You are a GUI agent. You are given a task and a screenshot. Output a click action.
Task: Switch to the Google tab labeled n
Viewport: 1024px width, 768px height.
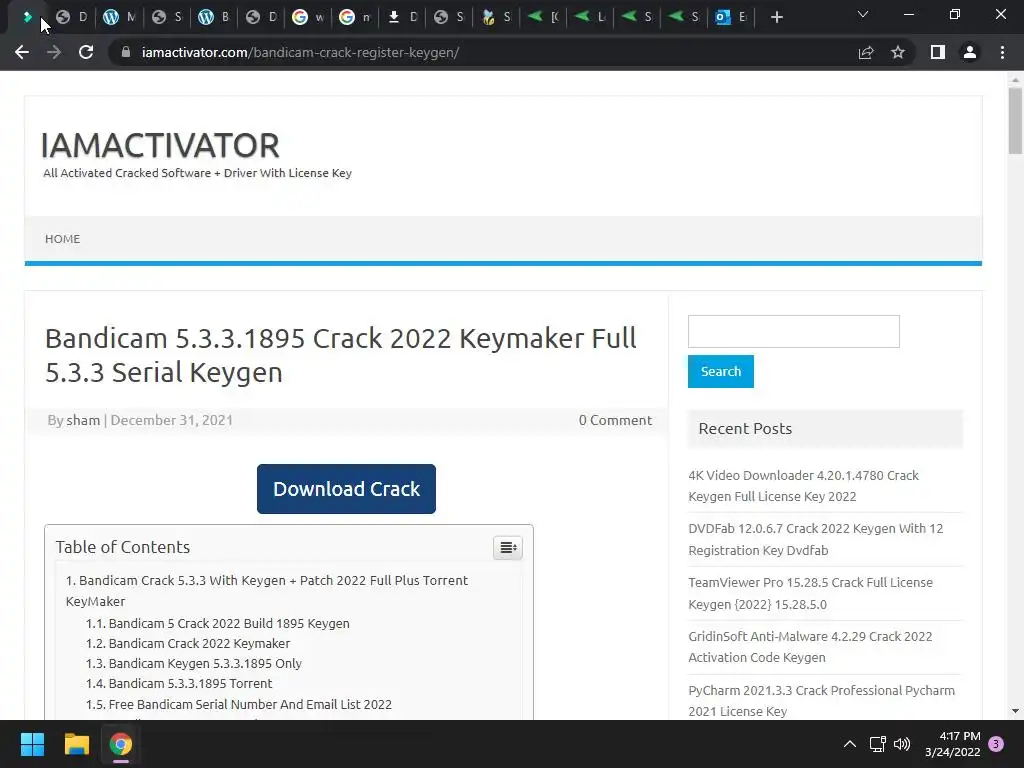355,17
